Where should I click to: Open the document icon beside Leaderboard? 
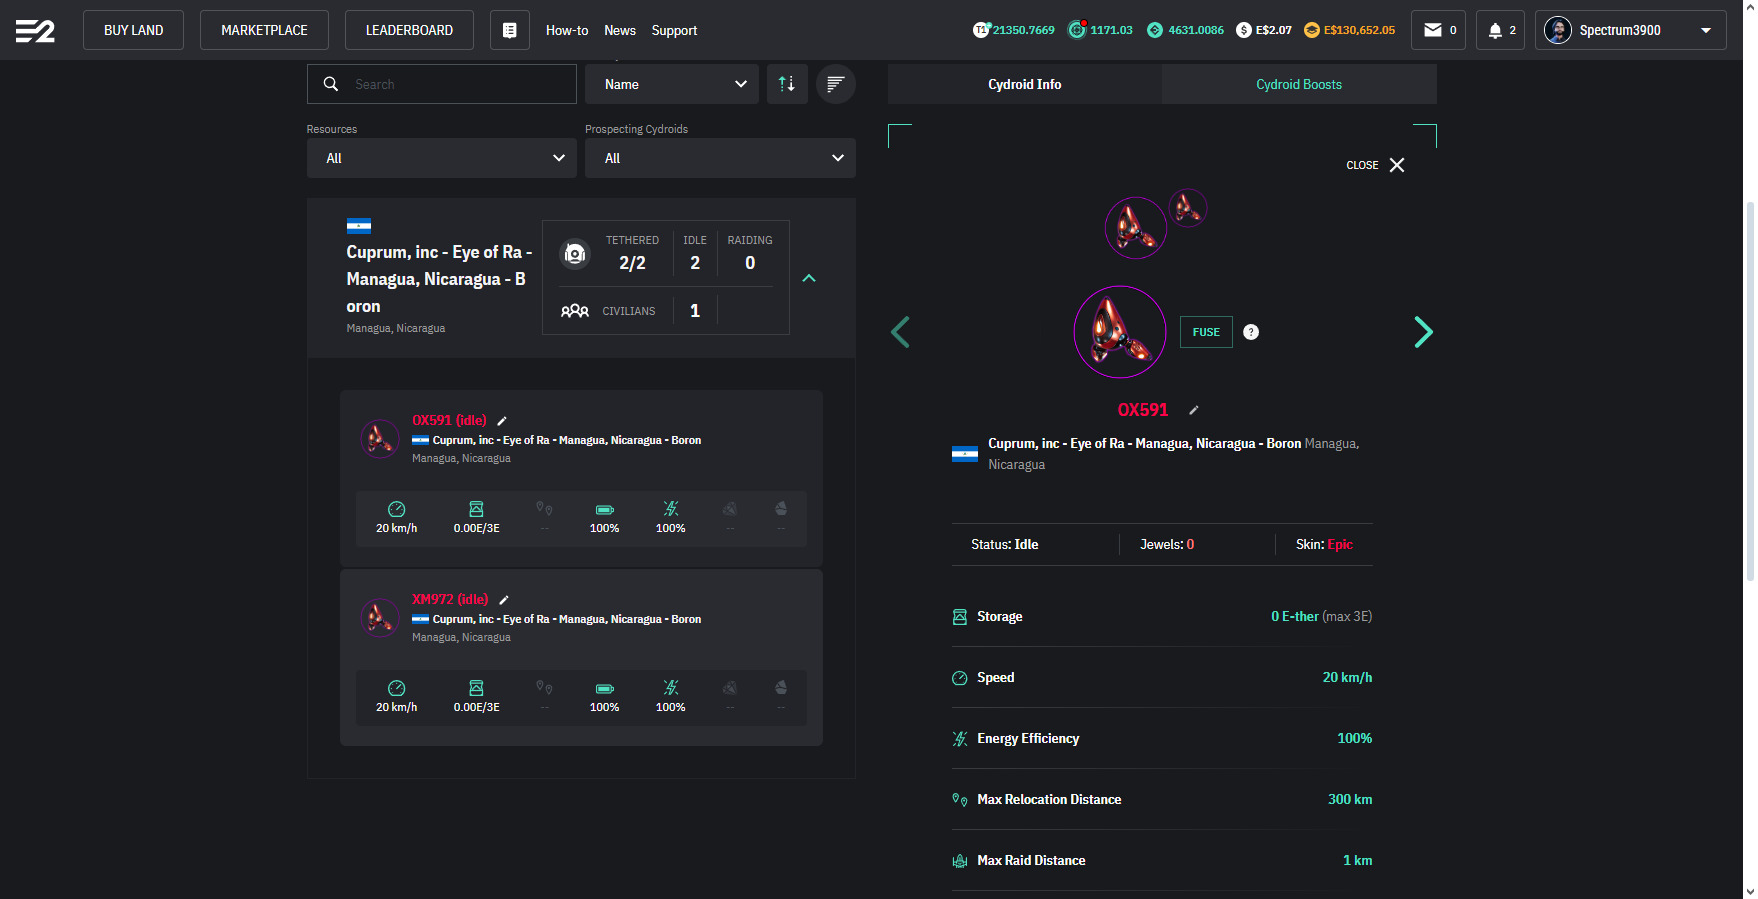coord(509,30)
